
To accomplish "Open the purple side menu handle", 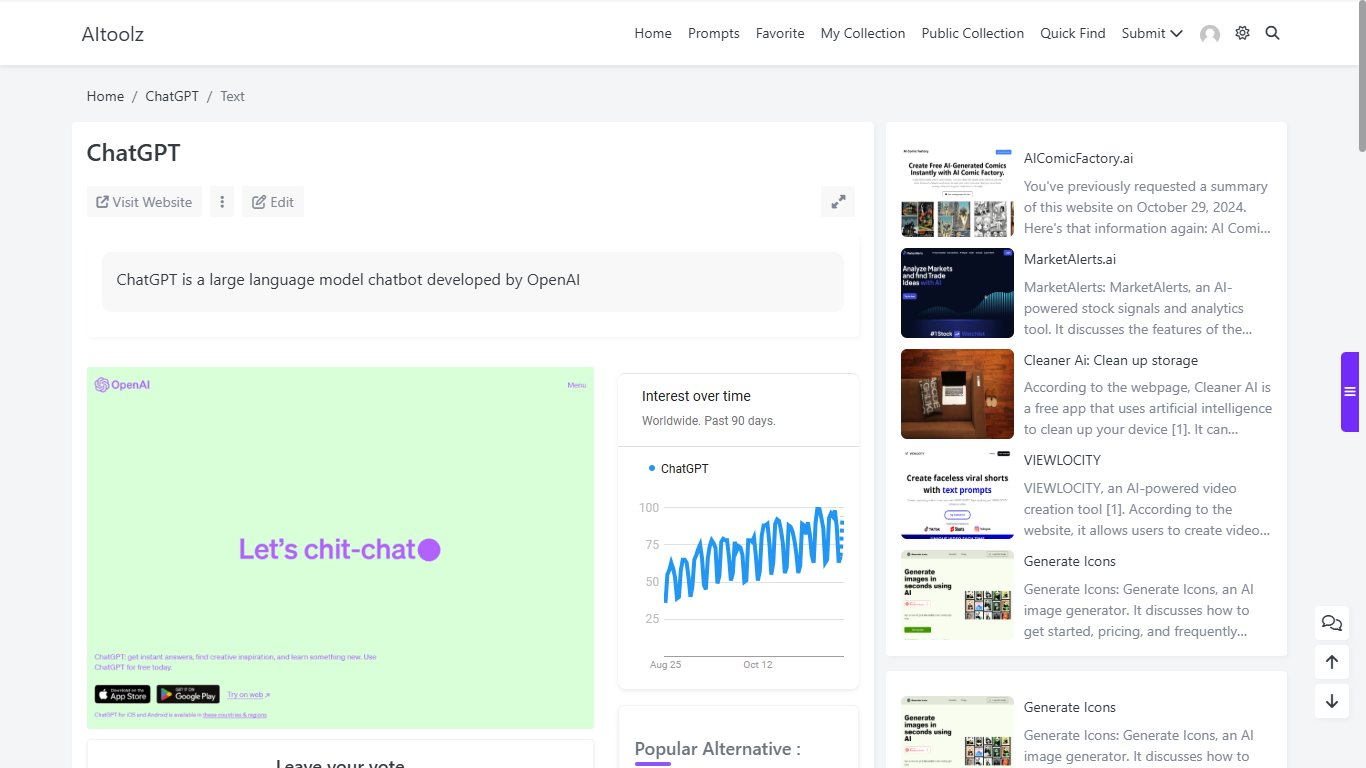I will (1350, 392).
